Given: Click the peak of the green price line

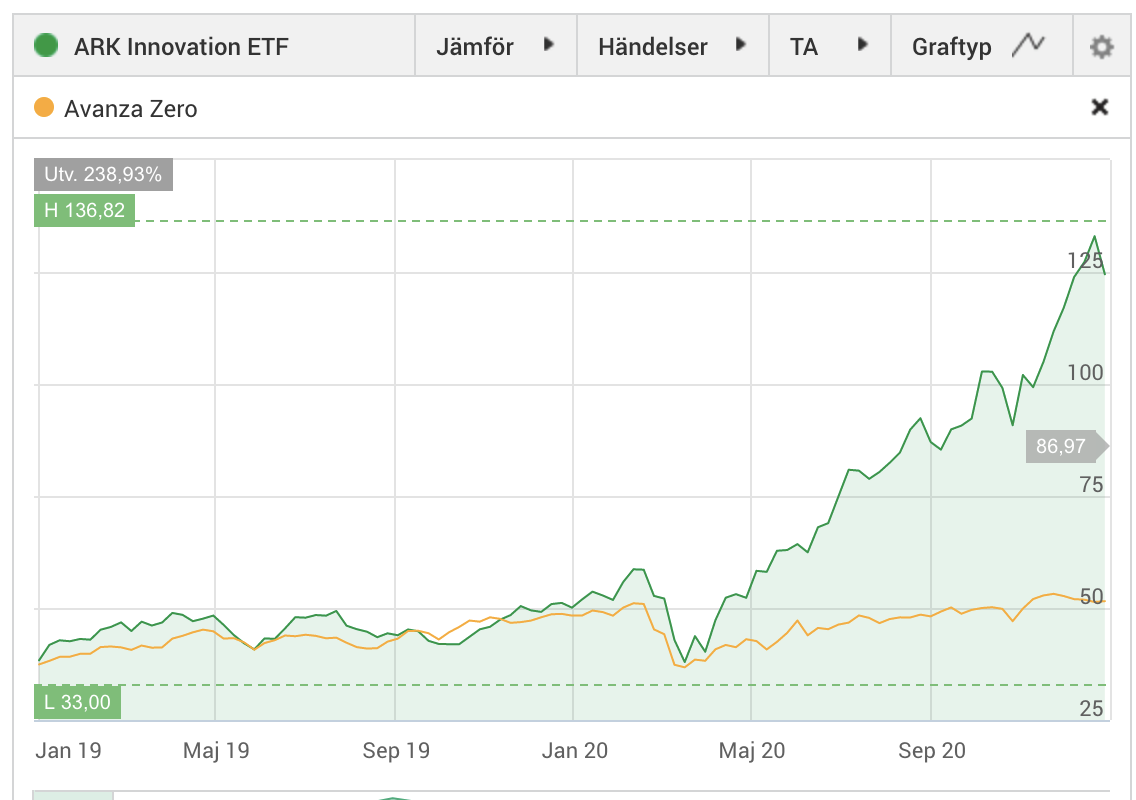Looking at the screenshot, I should point(1095,237).
